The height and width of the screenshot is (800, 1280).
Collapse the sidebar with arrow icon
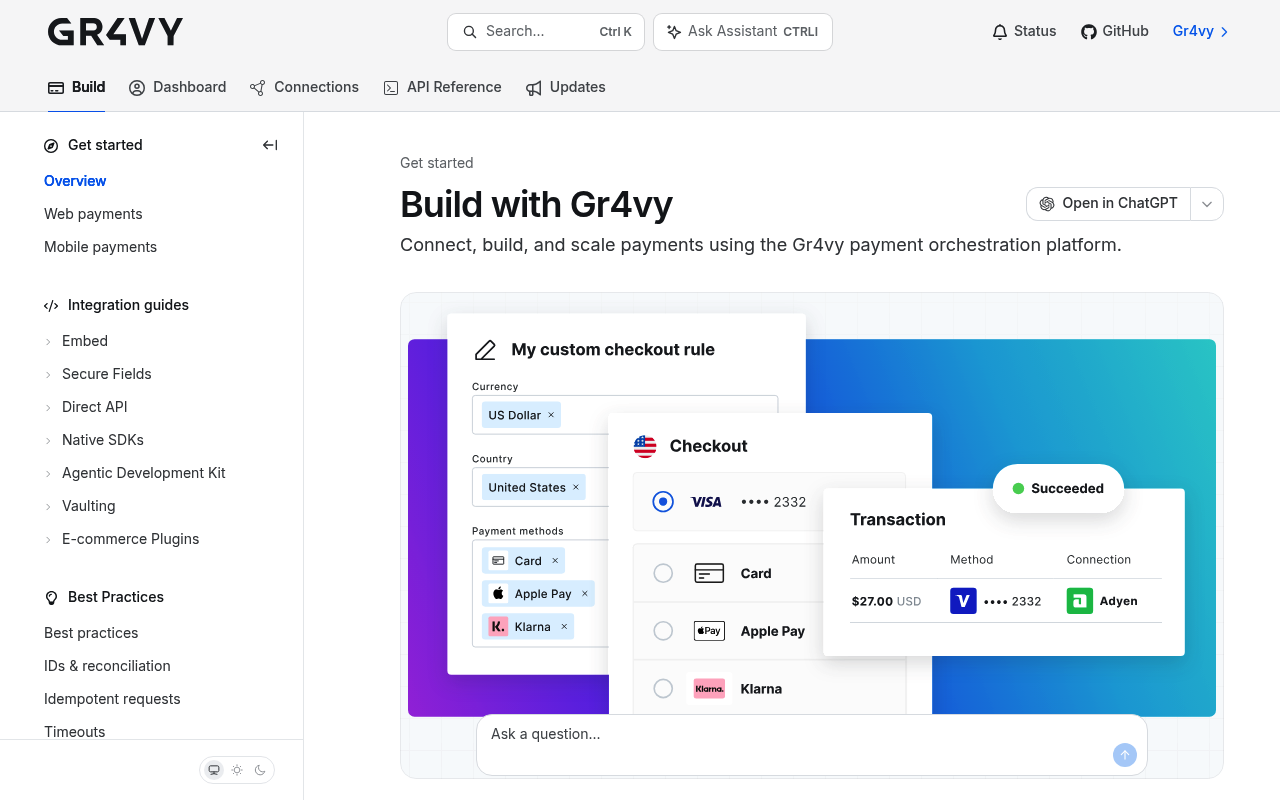tap(270, 145)
